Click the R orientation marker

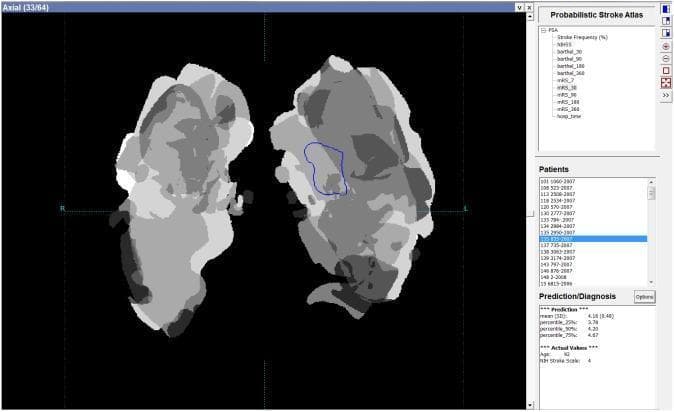click(x=62, y=209)
